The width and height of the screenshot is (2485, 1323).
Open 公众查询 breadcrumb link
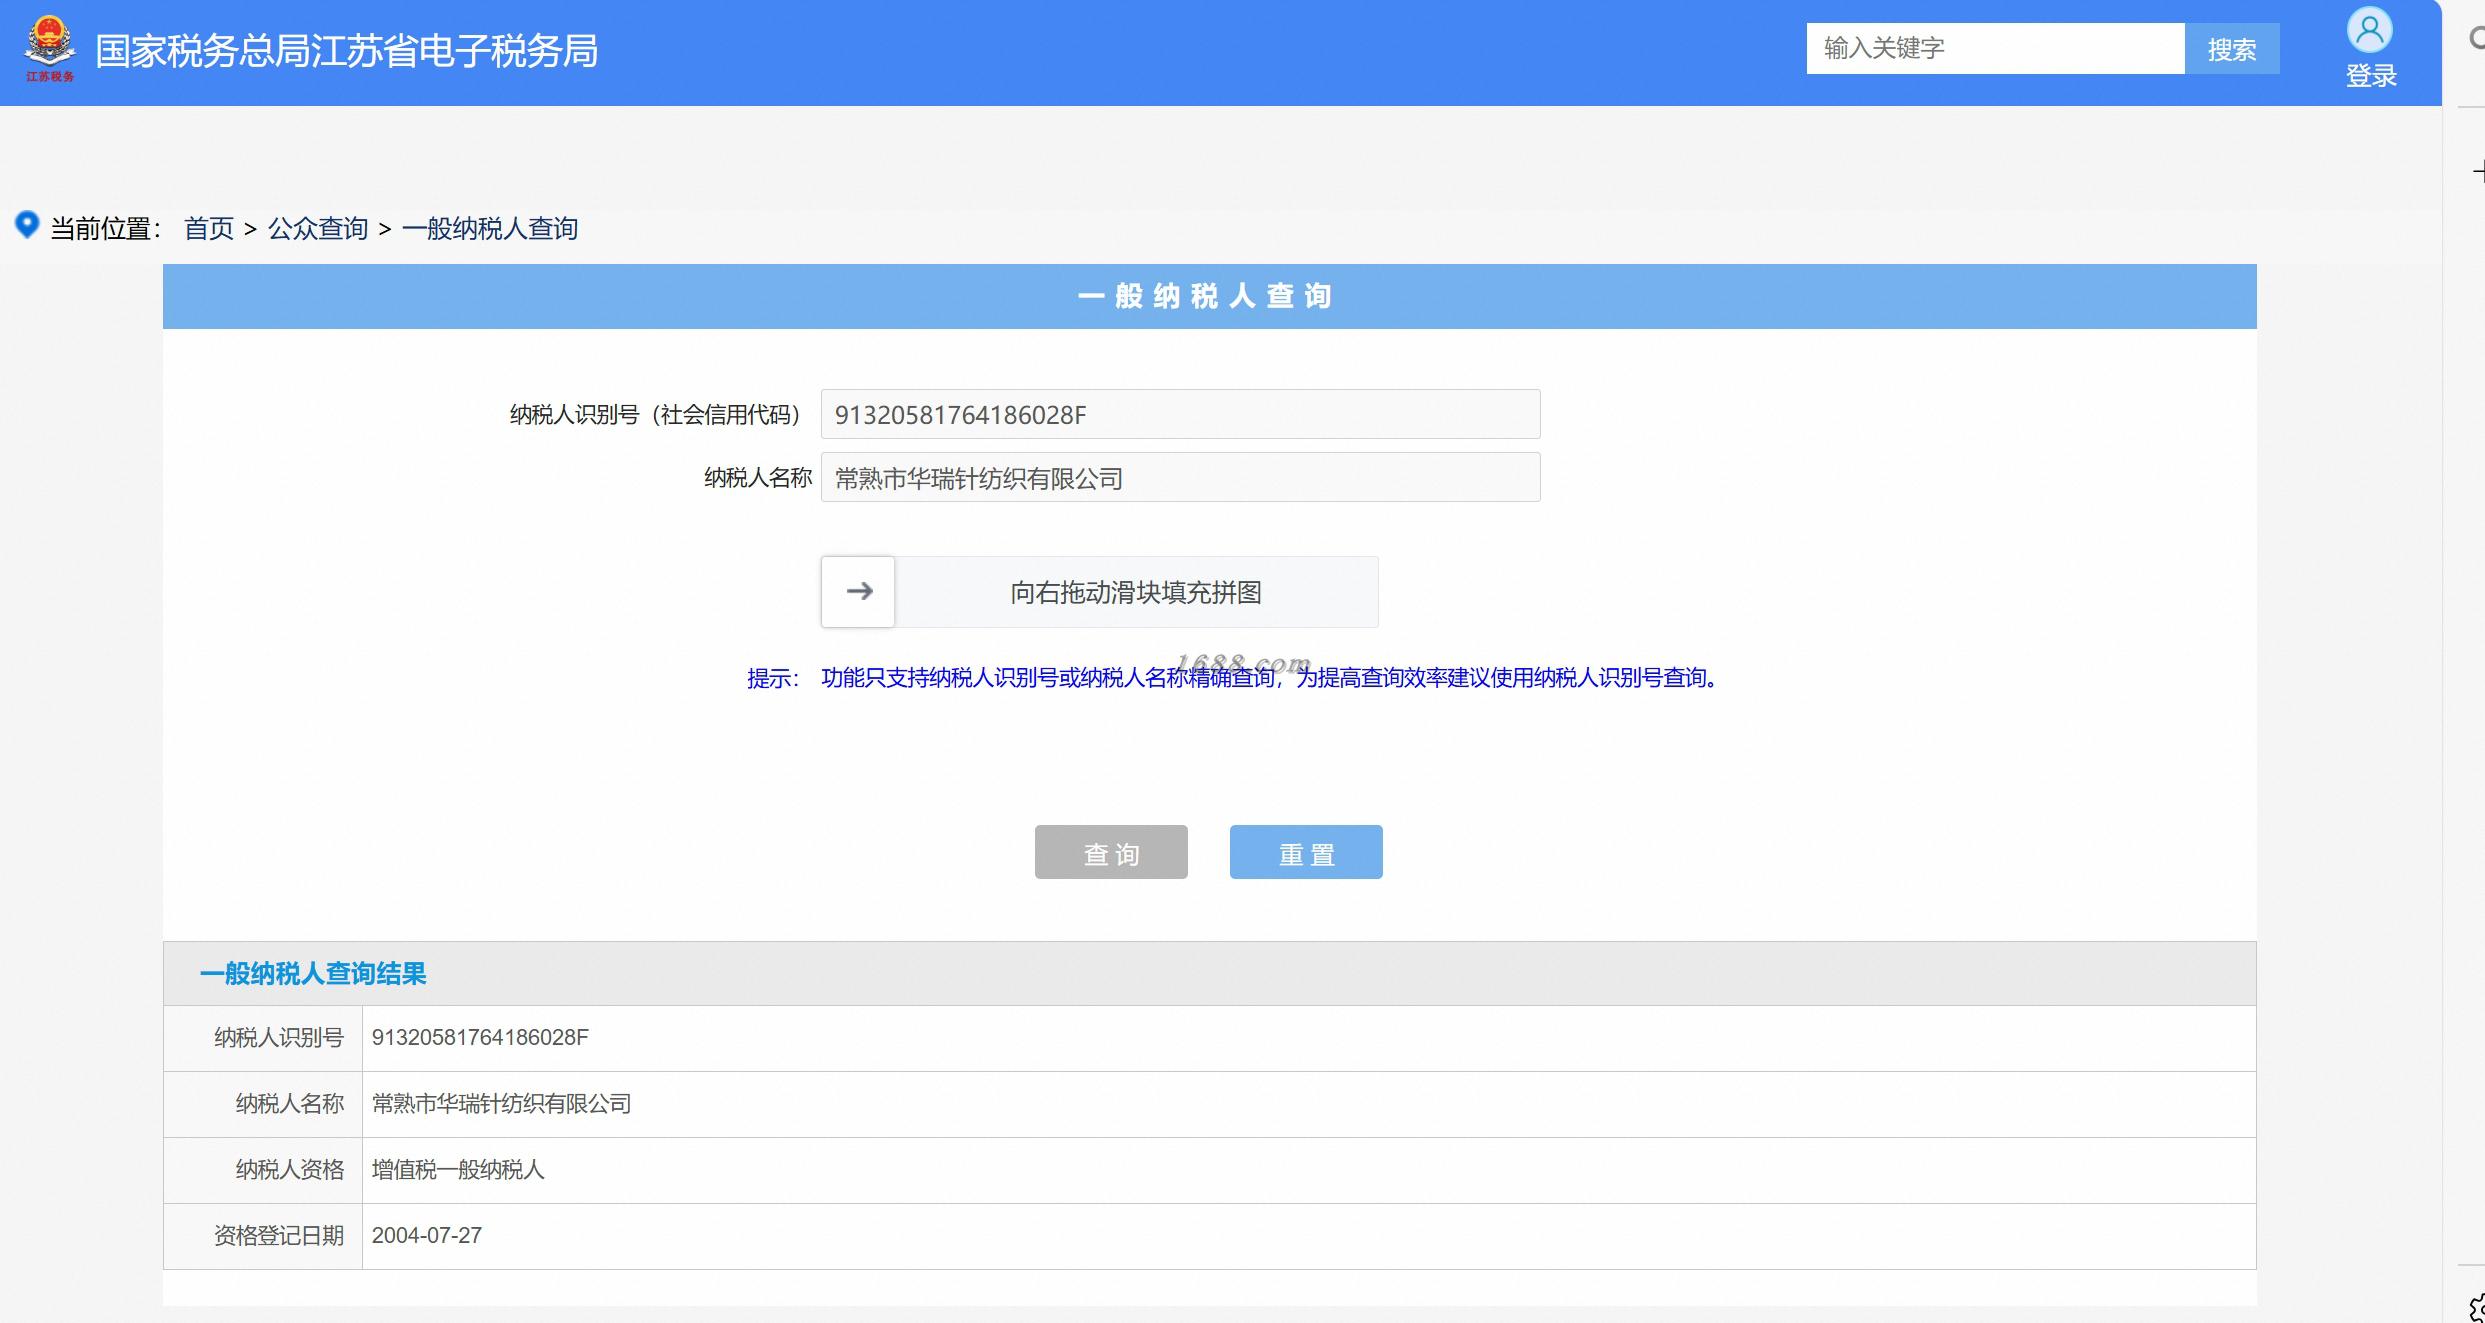pos(318,229)
